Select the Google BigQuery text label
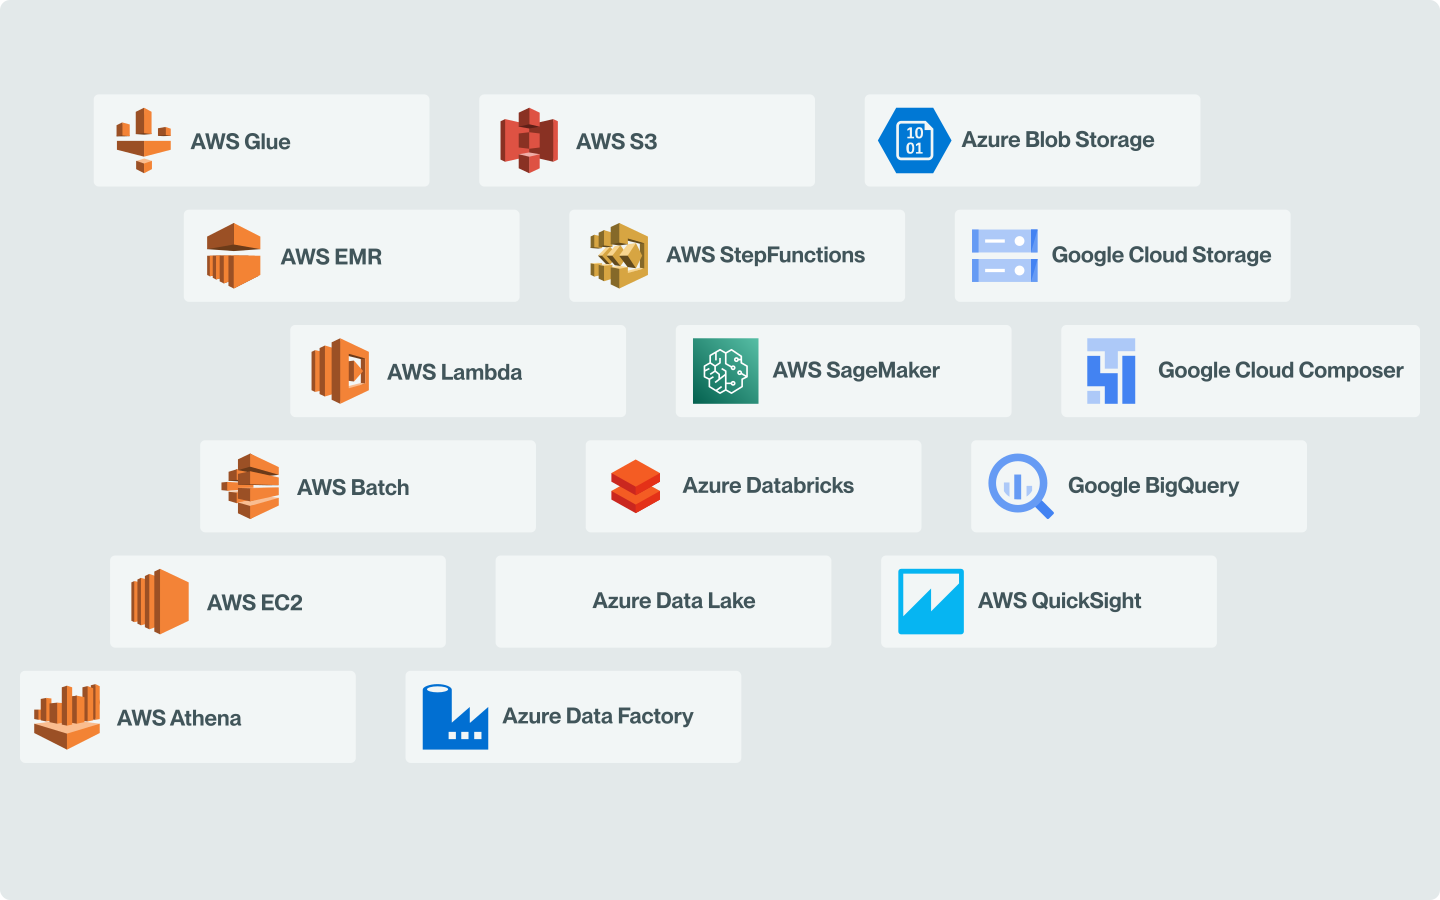 [x=1153, y=486]
